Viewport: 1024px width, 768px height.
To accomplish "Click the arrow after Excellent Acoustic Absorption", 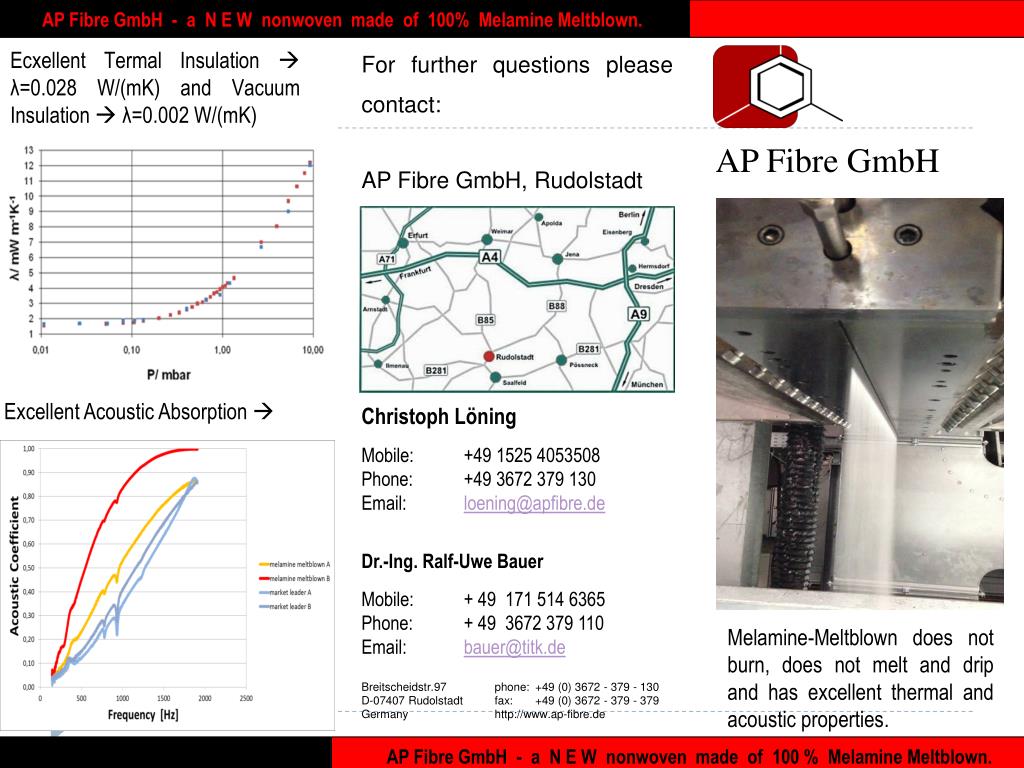I will 263,411.
